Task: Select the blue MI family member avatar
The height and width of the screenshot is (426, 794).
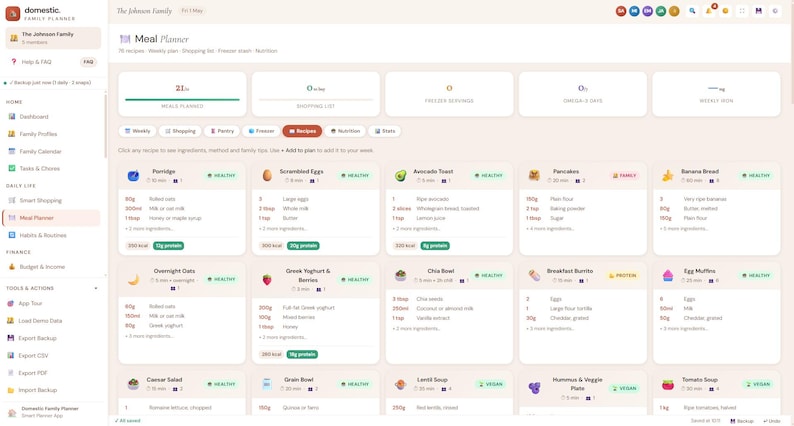Action: coord(634,11)
